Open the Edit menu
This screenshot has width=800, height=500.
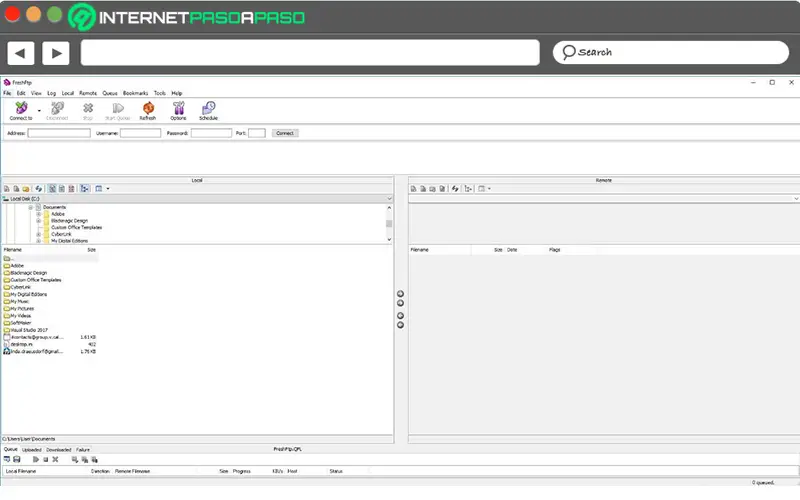point(21,93)
